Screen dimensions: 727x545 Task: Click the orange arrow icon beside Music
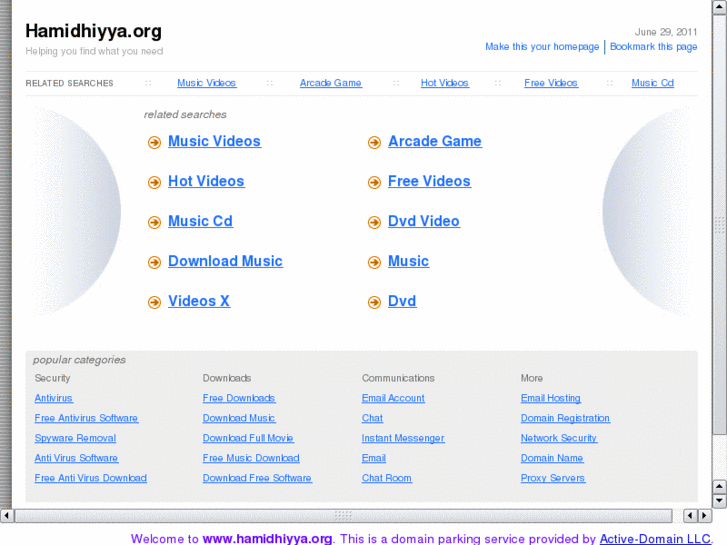pos(374,262)
